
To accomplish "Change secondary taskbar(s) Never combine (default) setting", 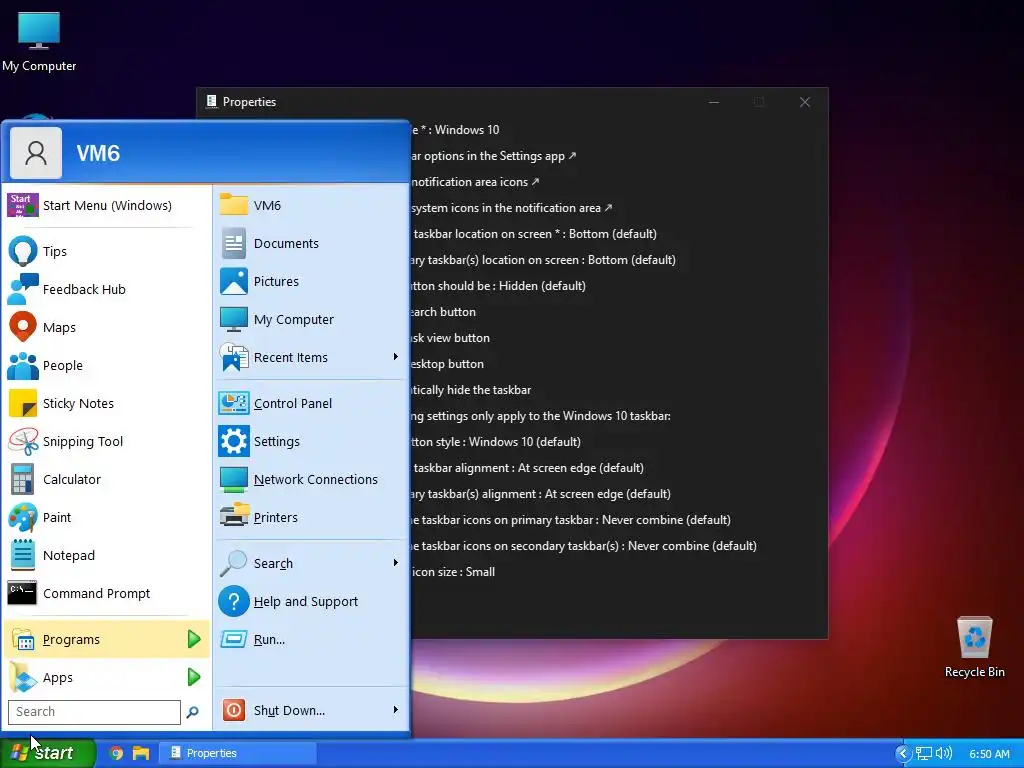I will tap(584, 546).
